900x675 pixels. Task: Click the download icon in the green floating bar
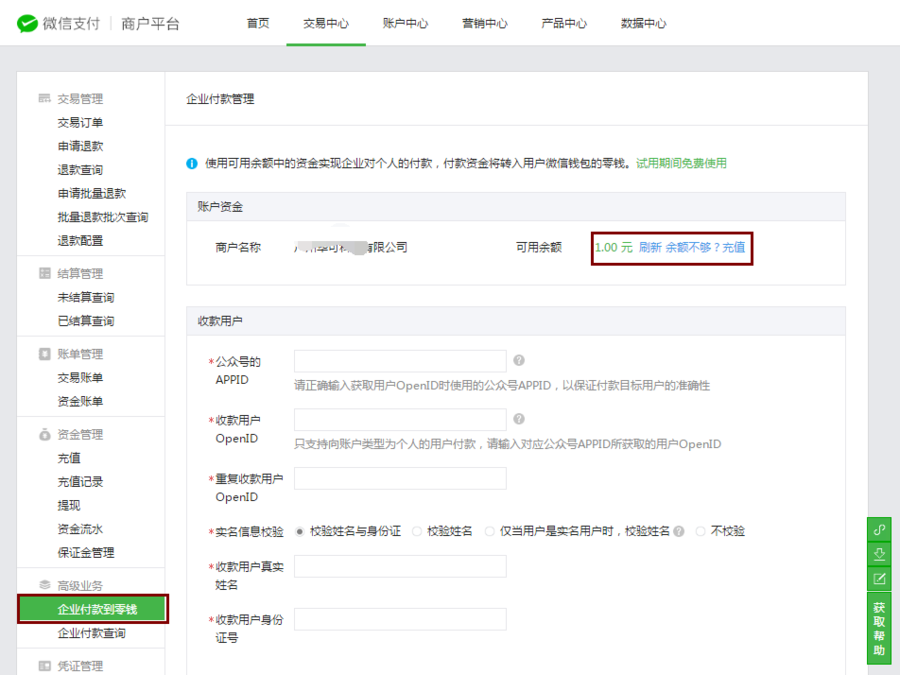[879, 554]
